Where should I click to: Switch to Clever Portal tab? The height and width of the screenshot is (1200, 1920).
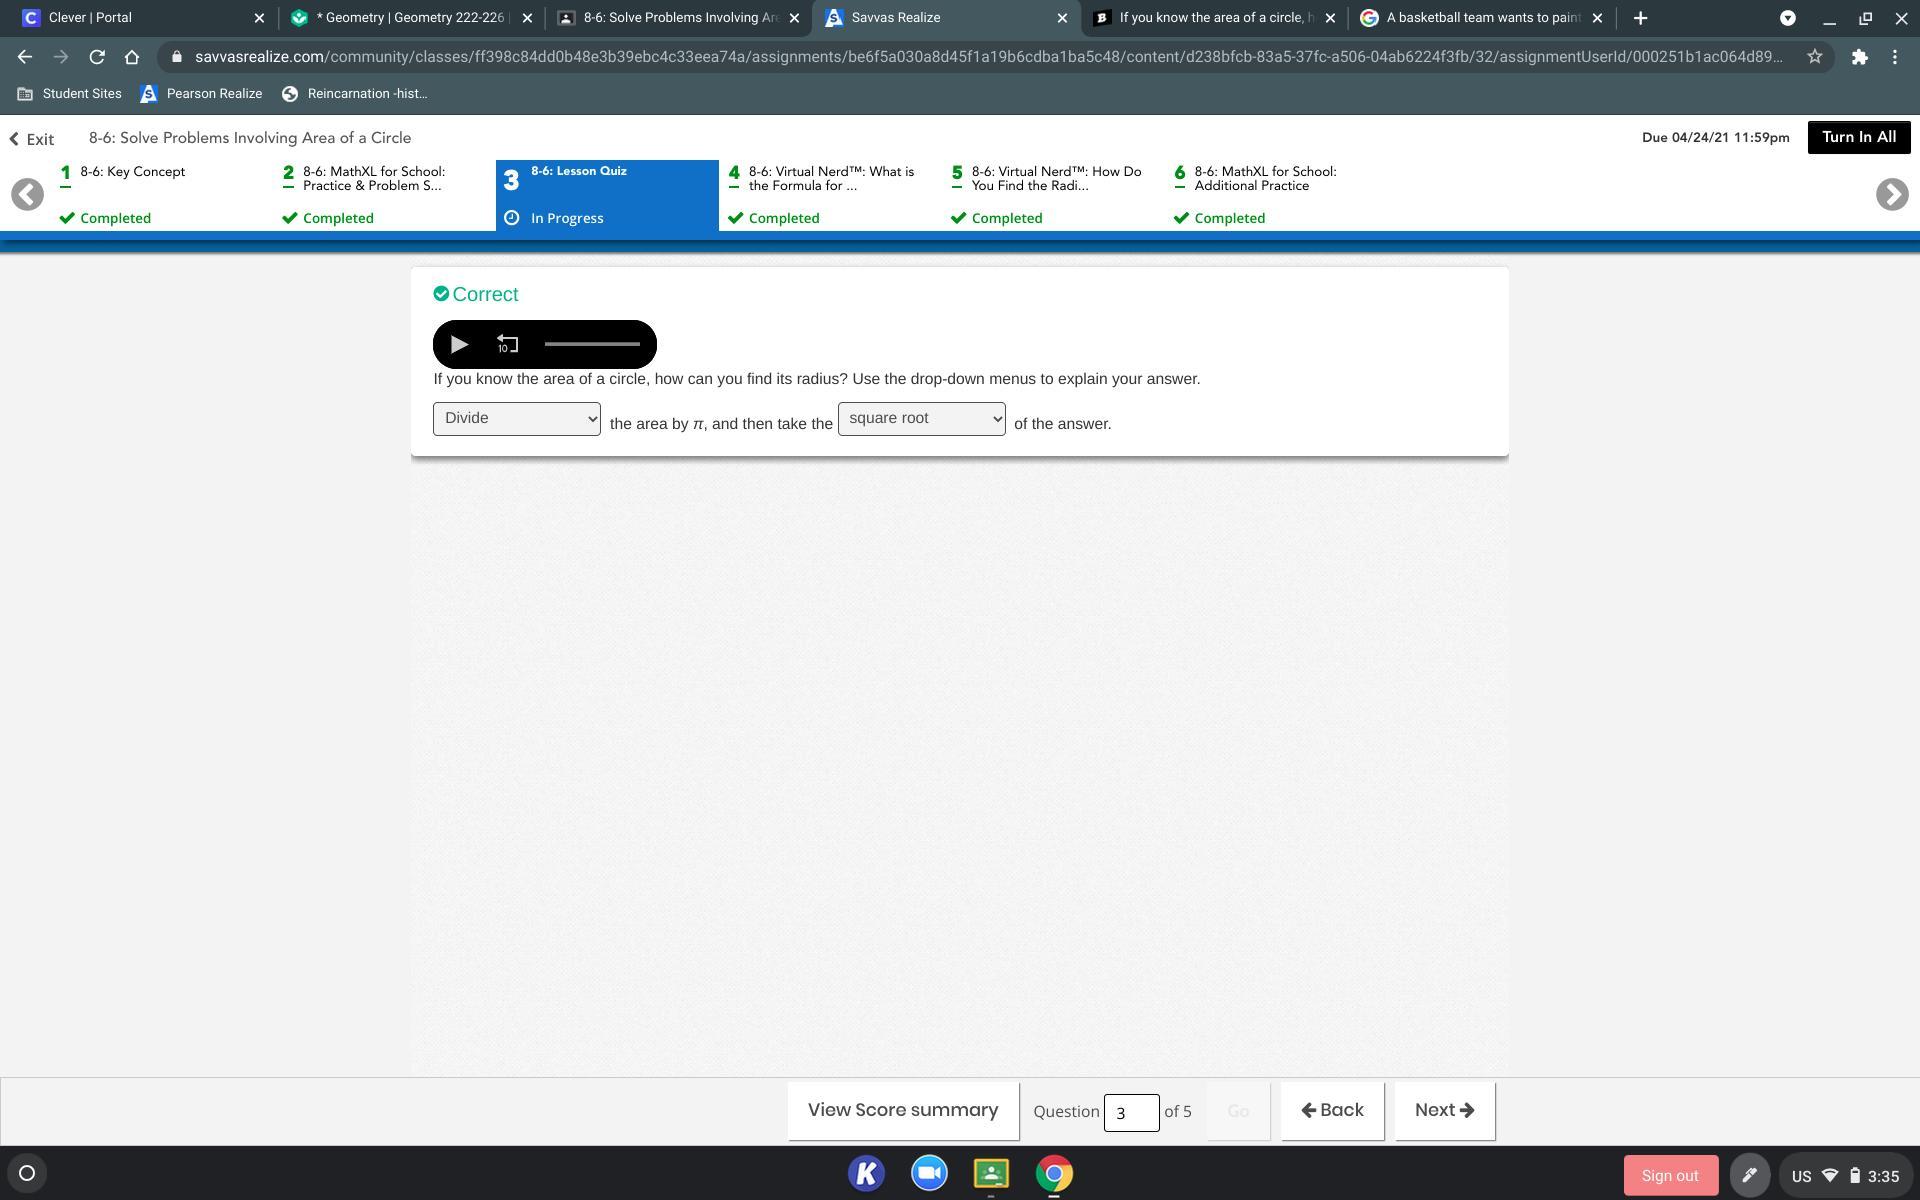point(90,18)
